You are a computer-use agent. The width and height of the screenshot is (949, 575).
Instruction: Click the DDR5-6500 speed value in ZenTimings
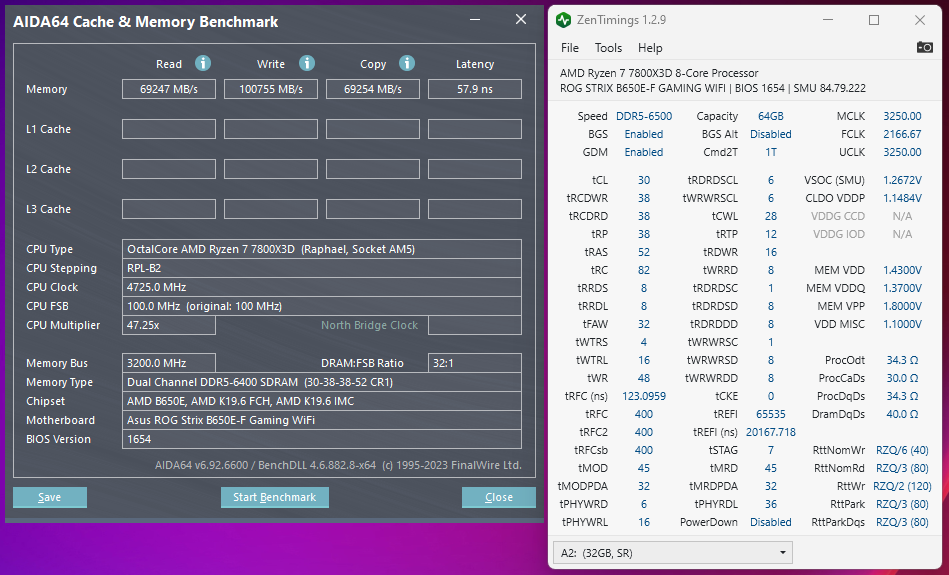coord(644,116)
